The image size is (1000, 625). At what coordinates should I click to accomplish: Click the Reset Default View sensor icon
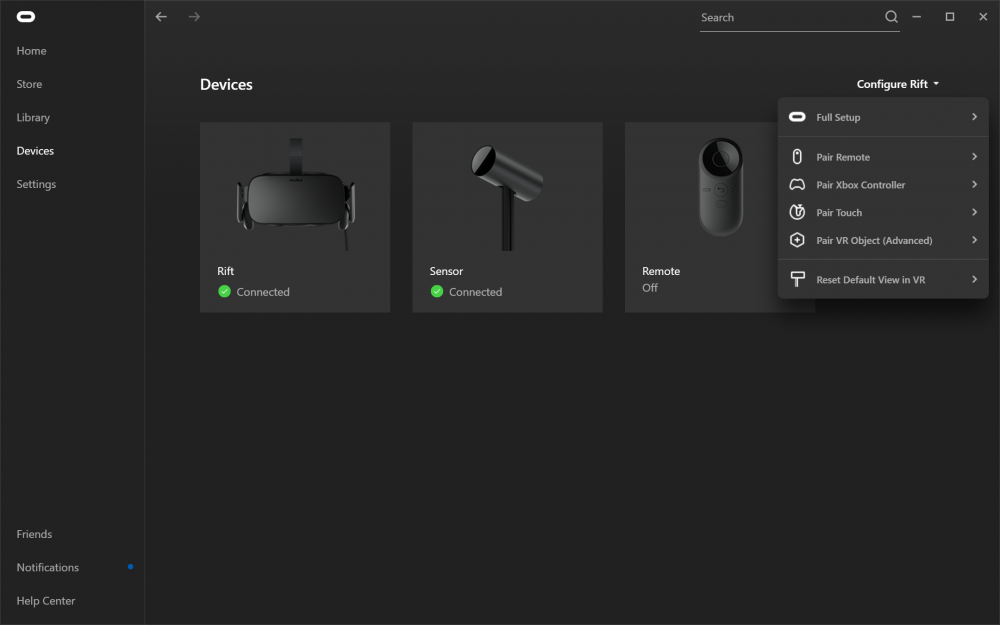[797, 279]
